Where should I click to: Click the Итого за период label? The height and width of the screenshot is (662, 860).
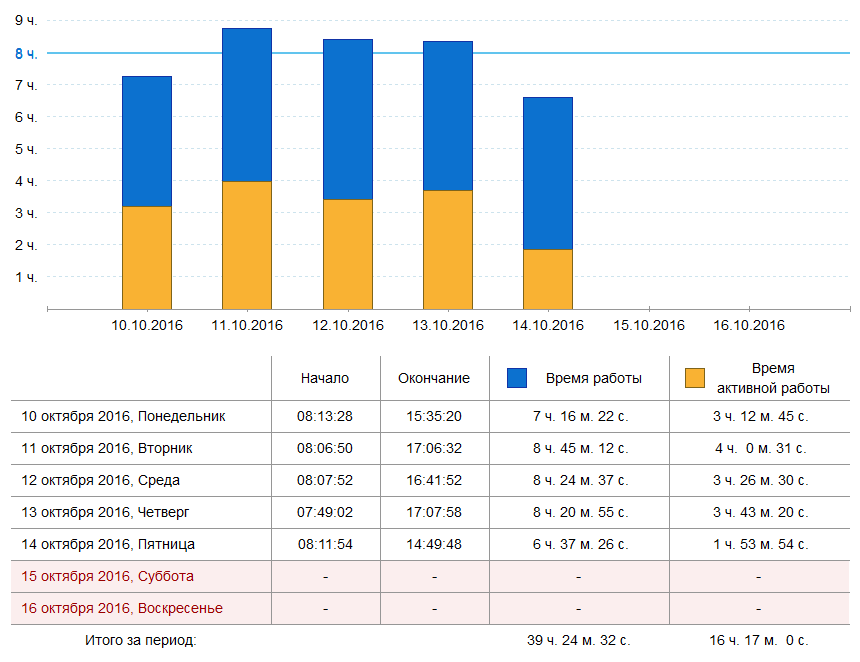(140, 640)
